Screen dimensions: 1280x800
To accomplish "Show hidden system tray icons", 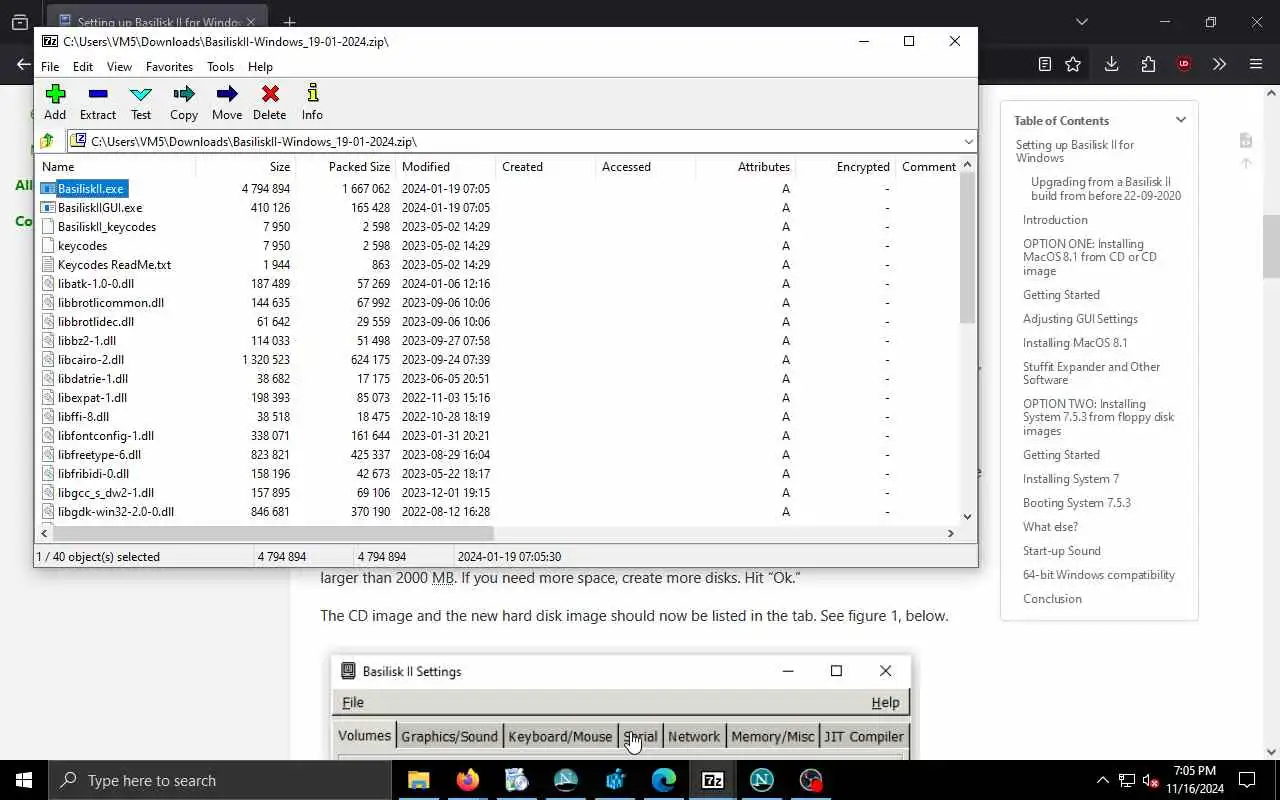I will [x=1103, y=780].
